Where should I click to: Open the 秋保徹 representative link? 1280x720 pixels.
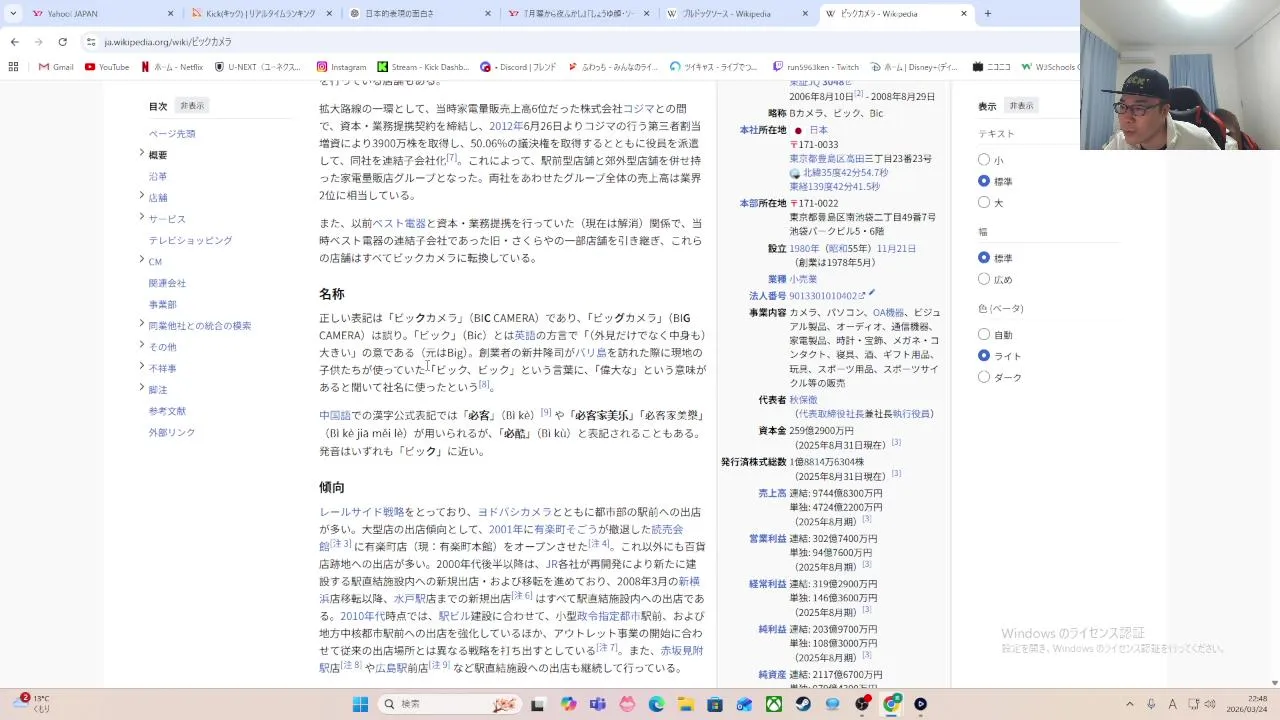point(803,399)
